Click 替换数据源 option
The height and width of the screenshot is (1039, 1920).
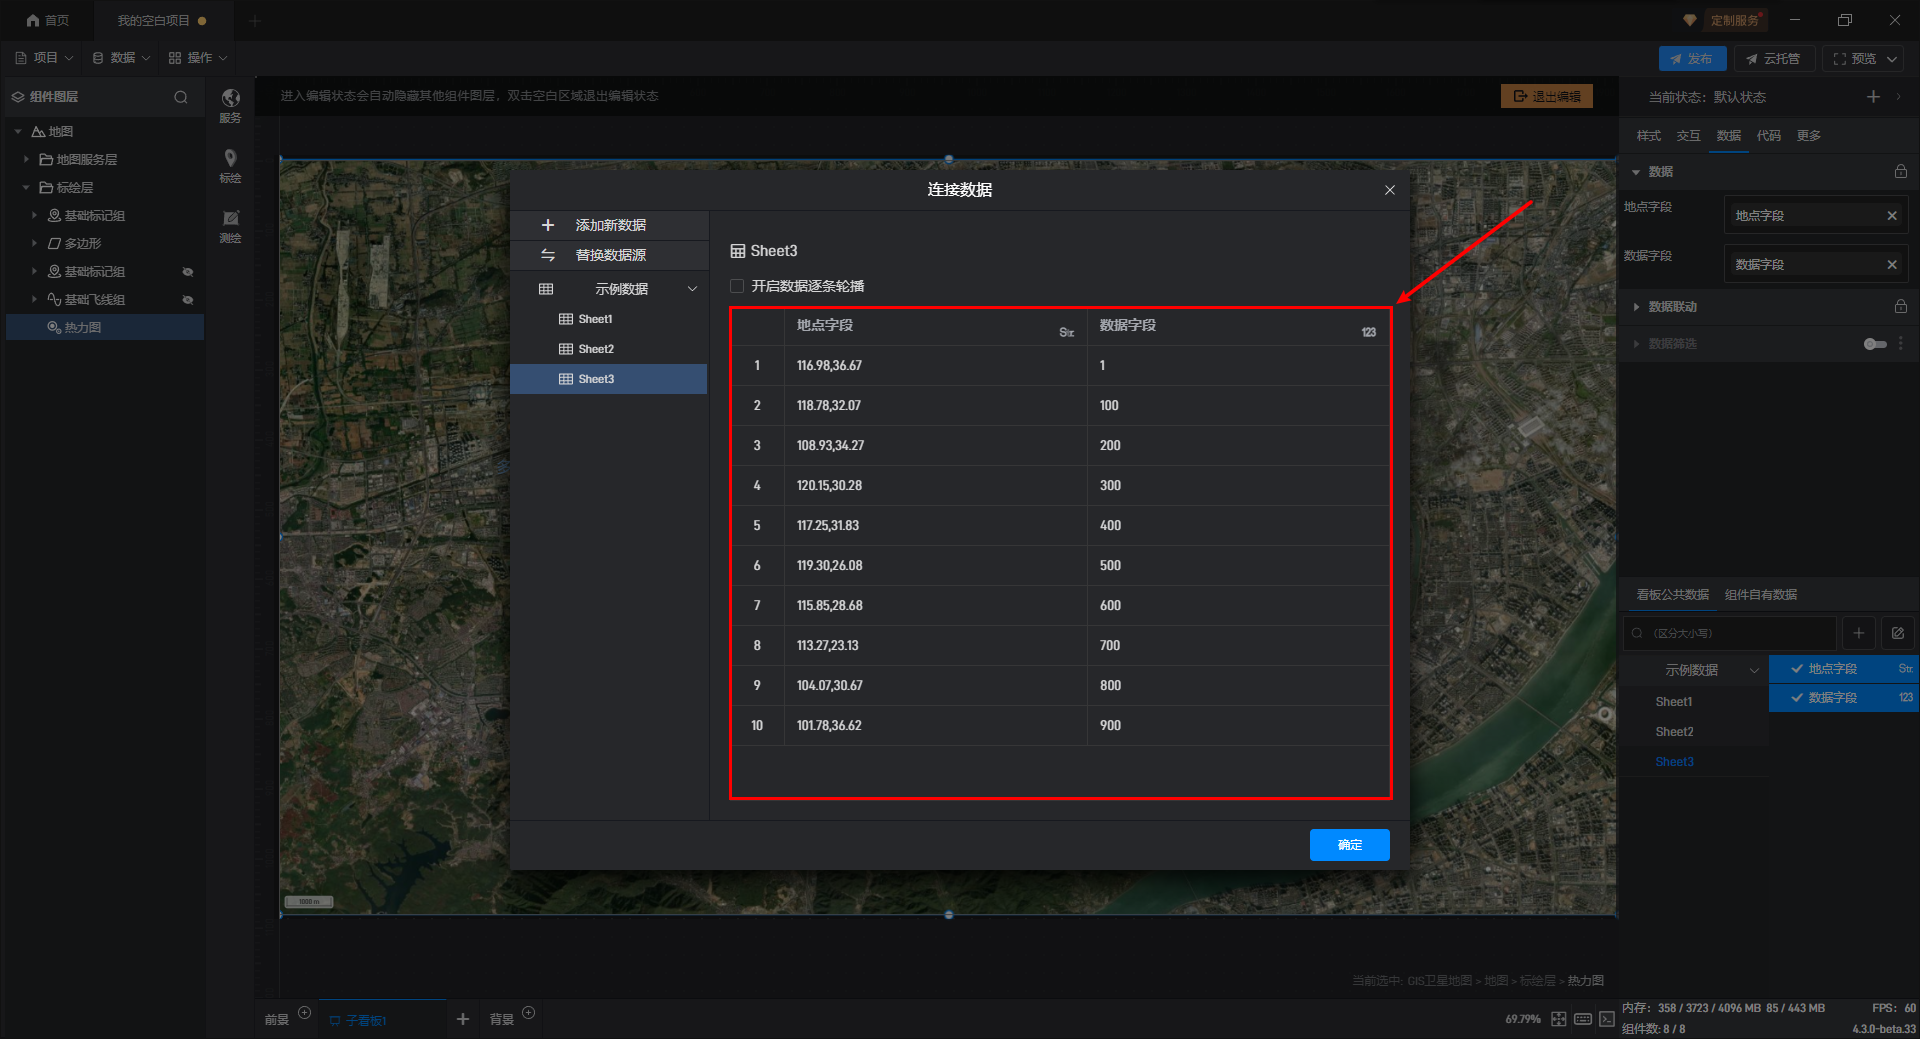(x=609, y=255)
